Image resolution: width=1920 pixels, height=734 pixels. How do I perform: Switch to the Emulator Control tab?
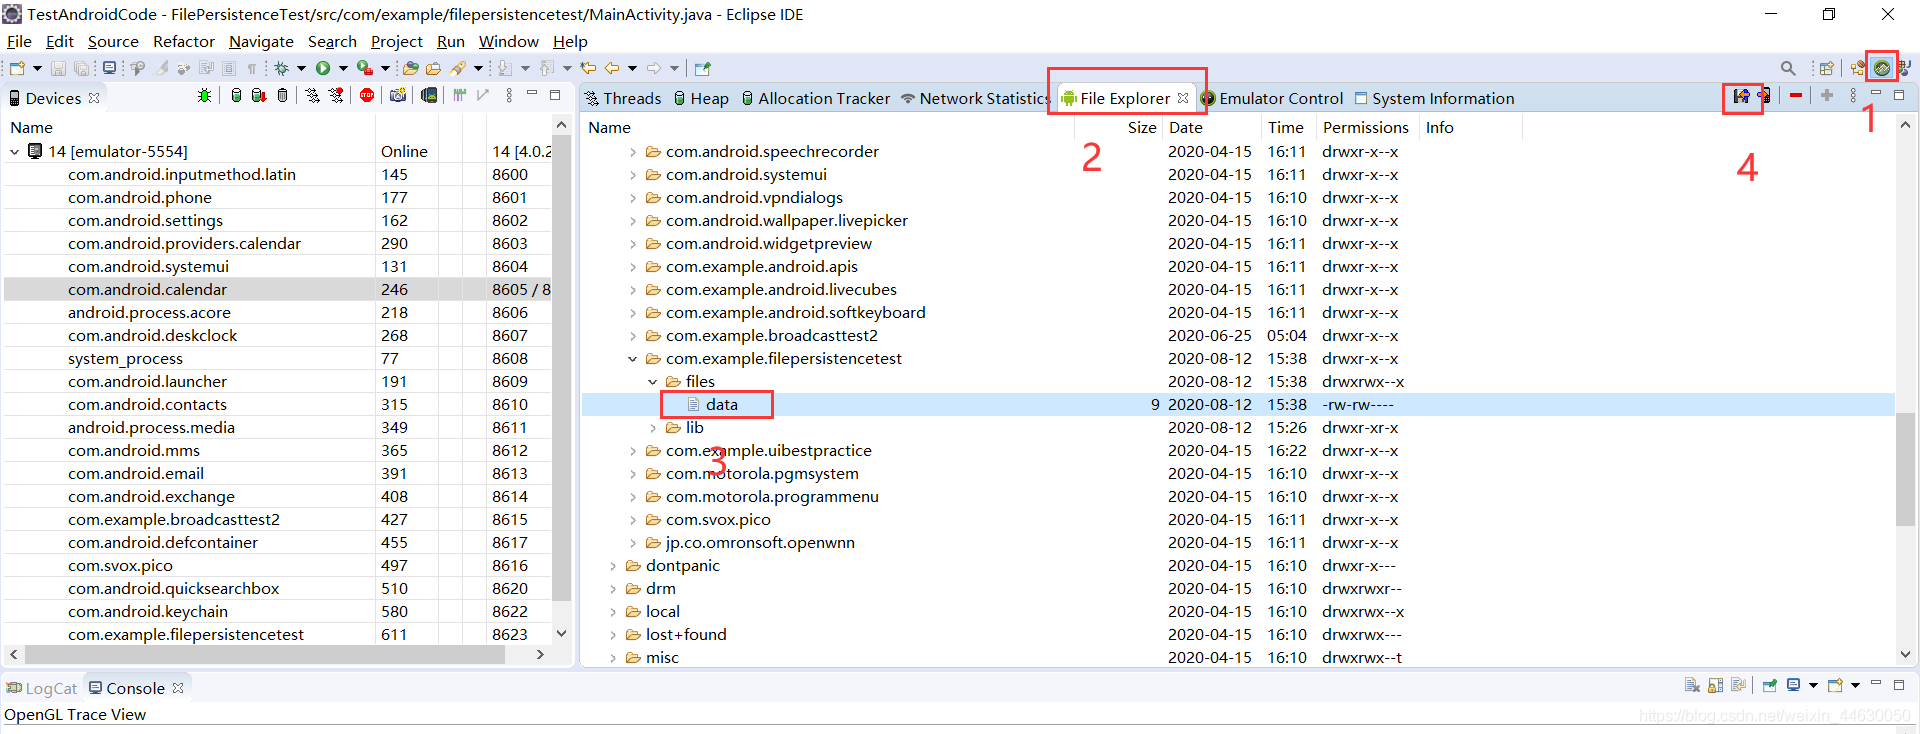click(x=1272, y=98)
